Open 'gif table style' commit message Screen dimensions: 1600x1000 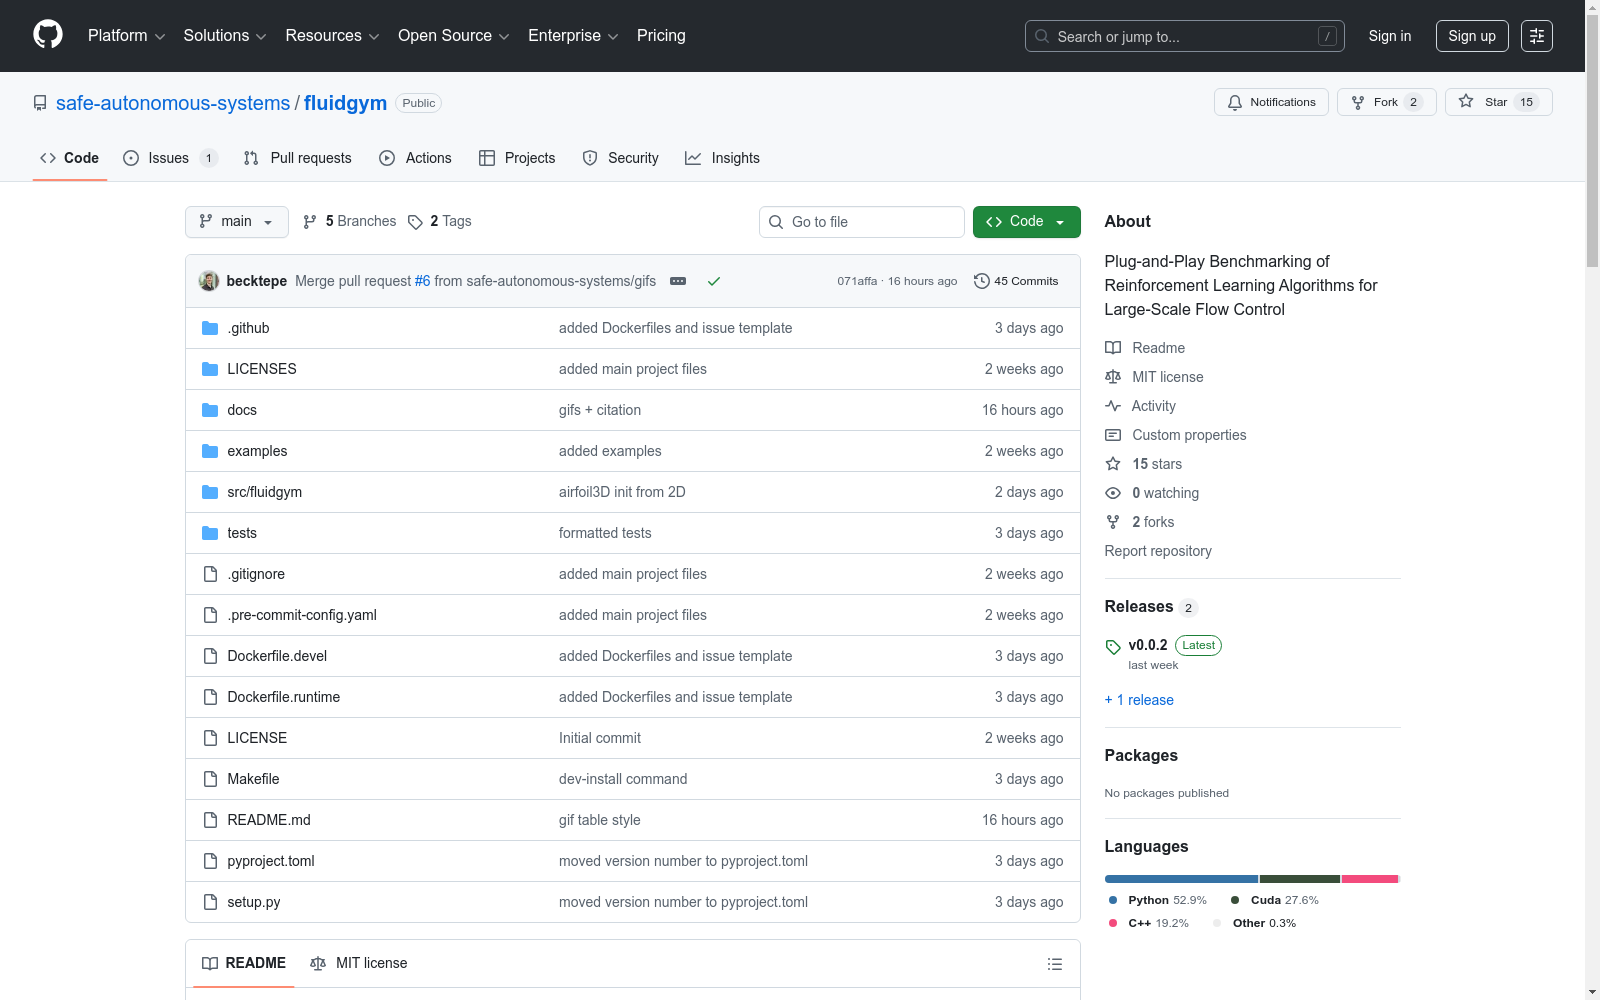tap(600, 820)
